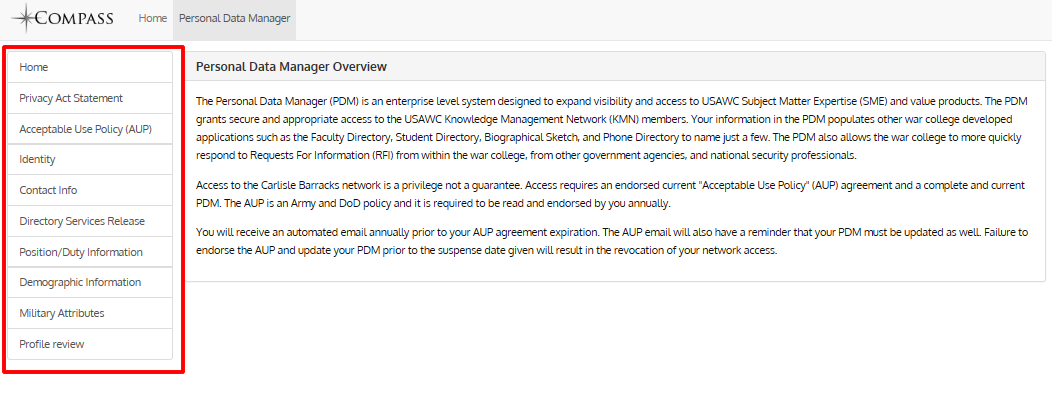The height and width of the screenshot is (401, 1052).
Task: Click blank header space right of navigation
Action: (671, 19)
